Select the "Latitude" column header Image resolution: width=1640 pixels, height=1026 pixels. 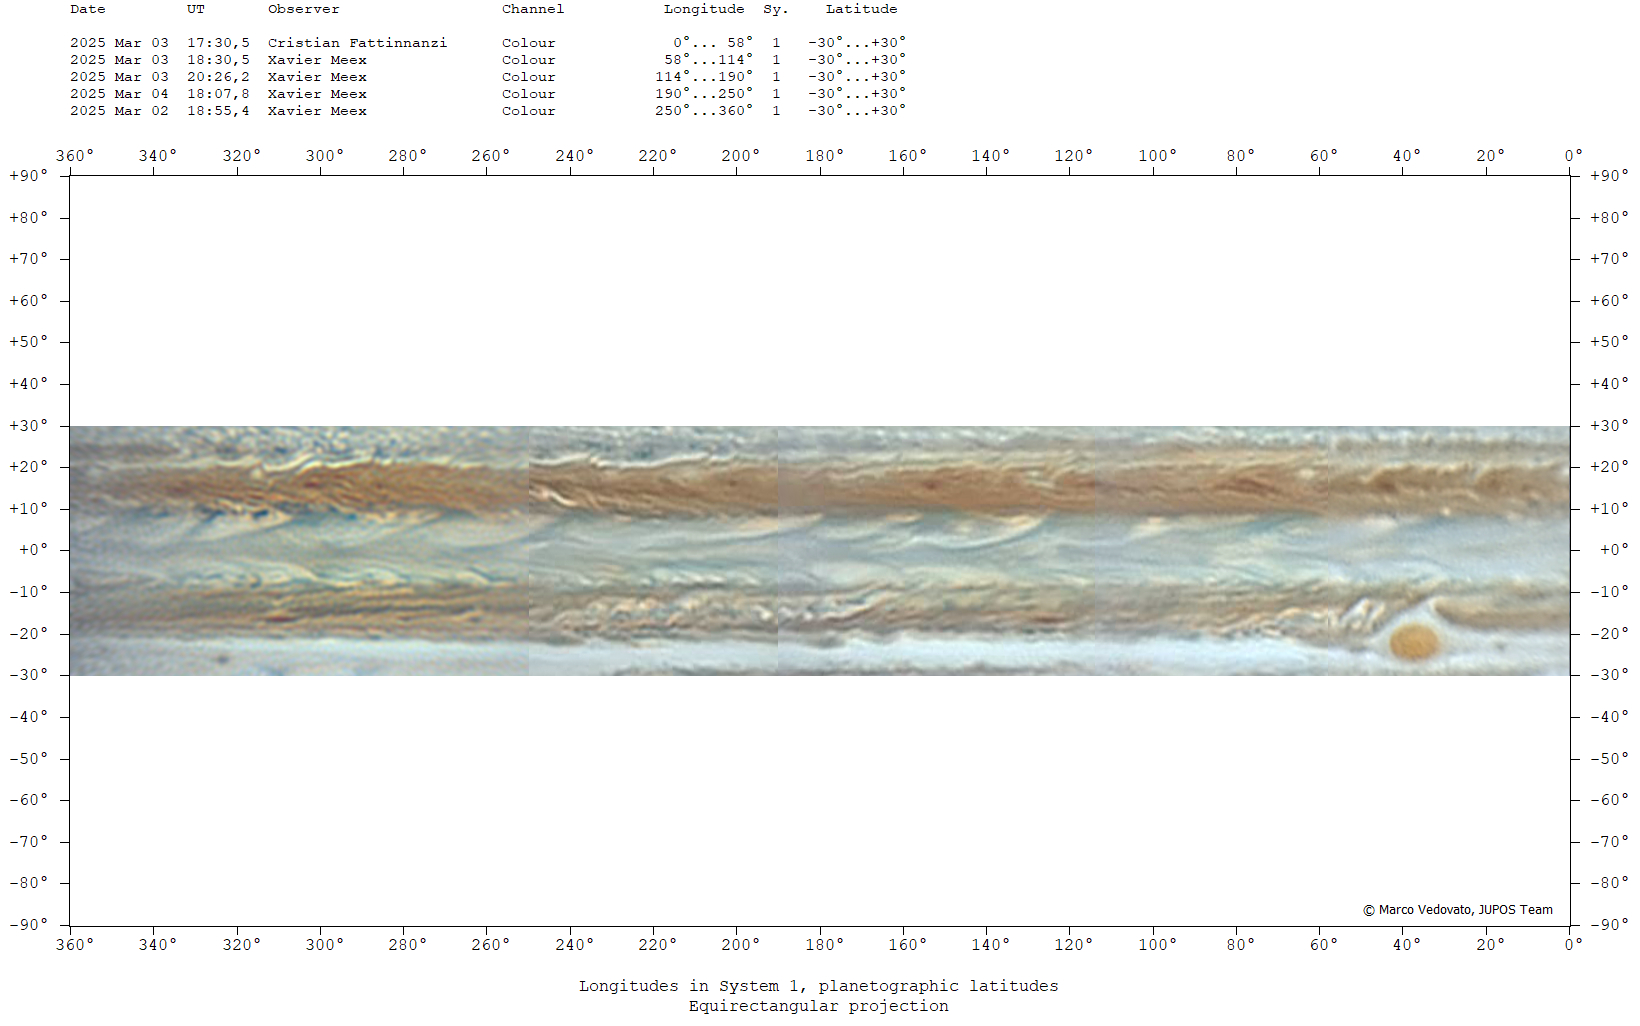coord(861,9)
